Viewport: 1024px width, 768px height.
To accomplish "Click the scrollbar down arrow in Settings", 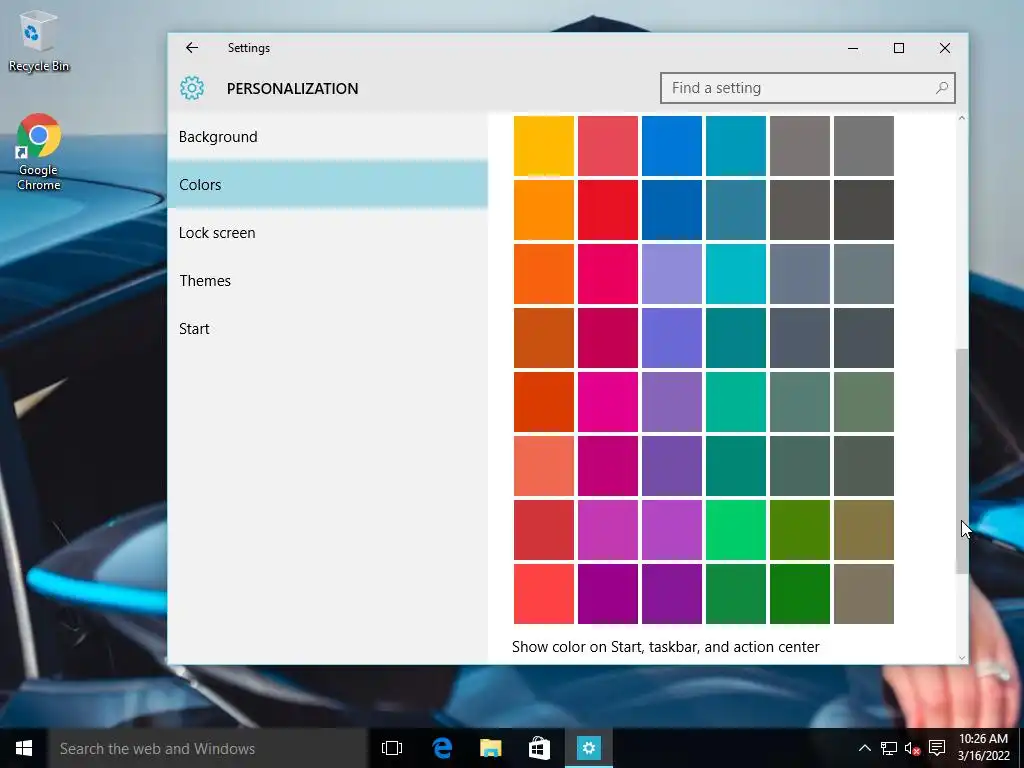I will point(961,658).
